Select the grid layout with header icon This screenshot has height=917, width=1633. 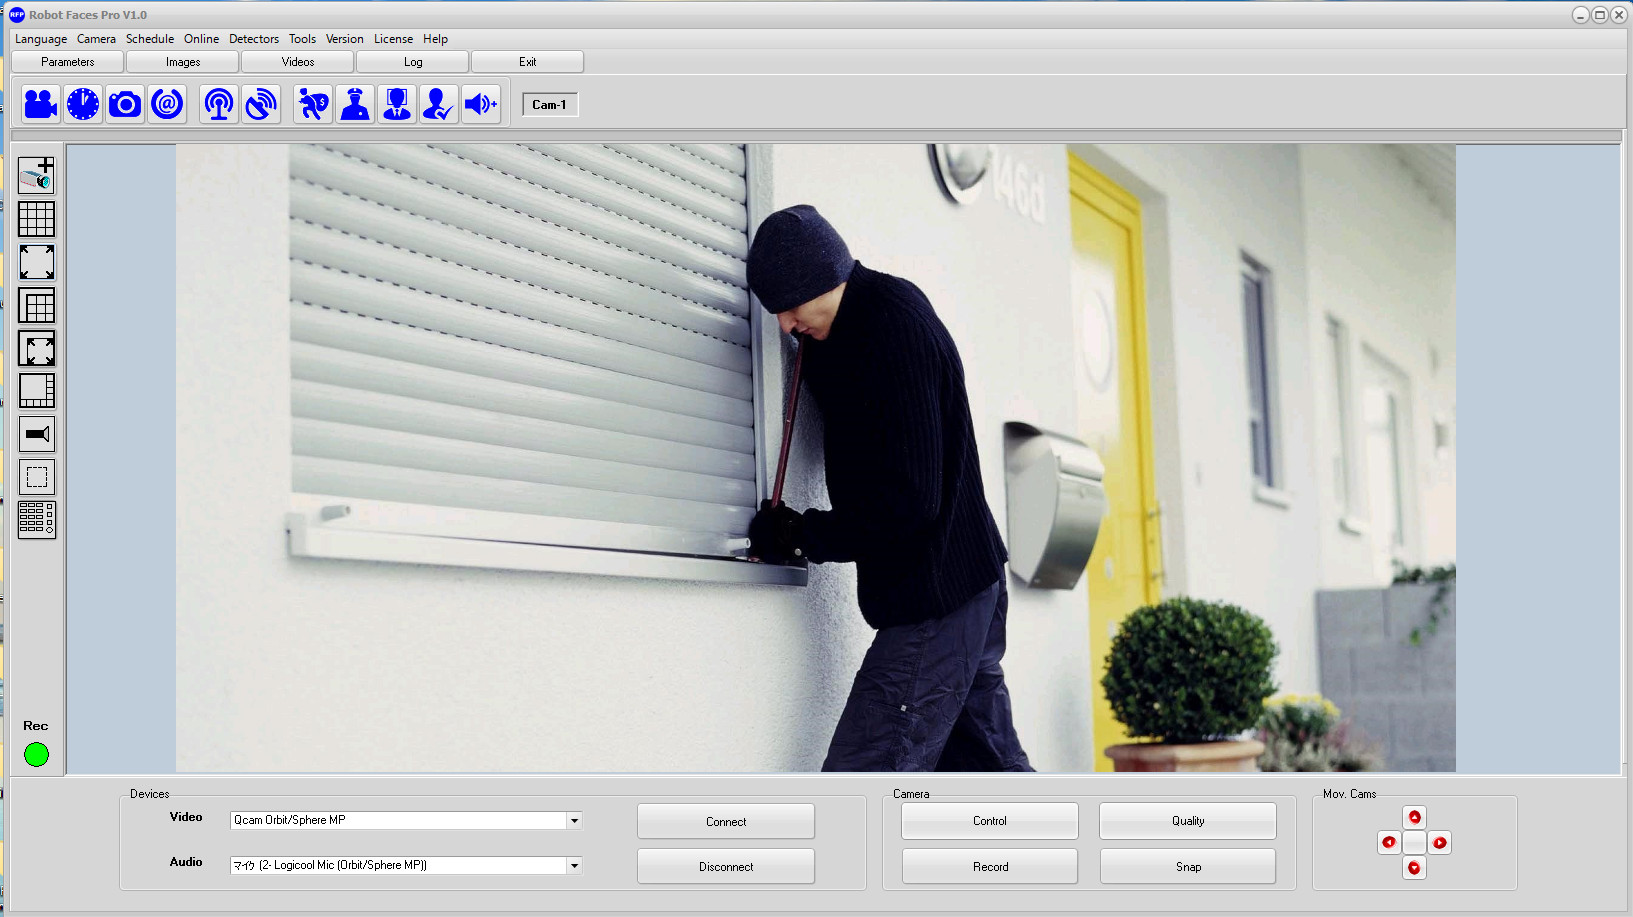37,306
